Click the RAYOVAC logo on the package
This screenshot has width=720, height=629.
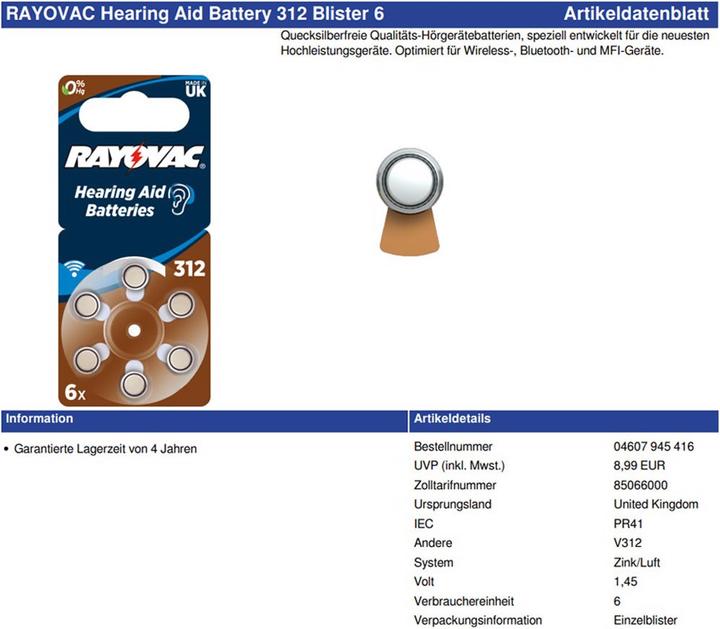click(x=134, y=157)
